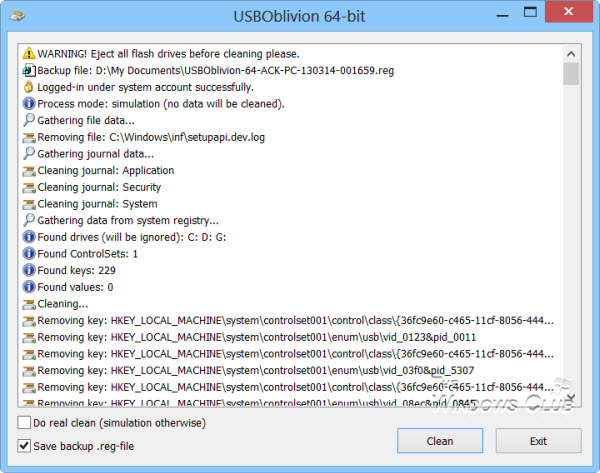Image resolution: width=600 pixels, height=473 pixels.
Task: Select the "Found keys: 229" line
Action: pos(76,271)
